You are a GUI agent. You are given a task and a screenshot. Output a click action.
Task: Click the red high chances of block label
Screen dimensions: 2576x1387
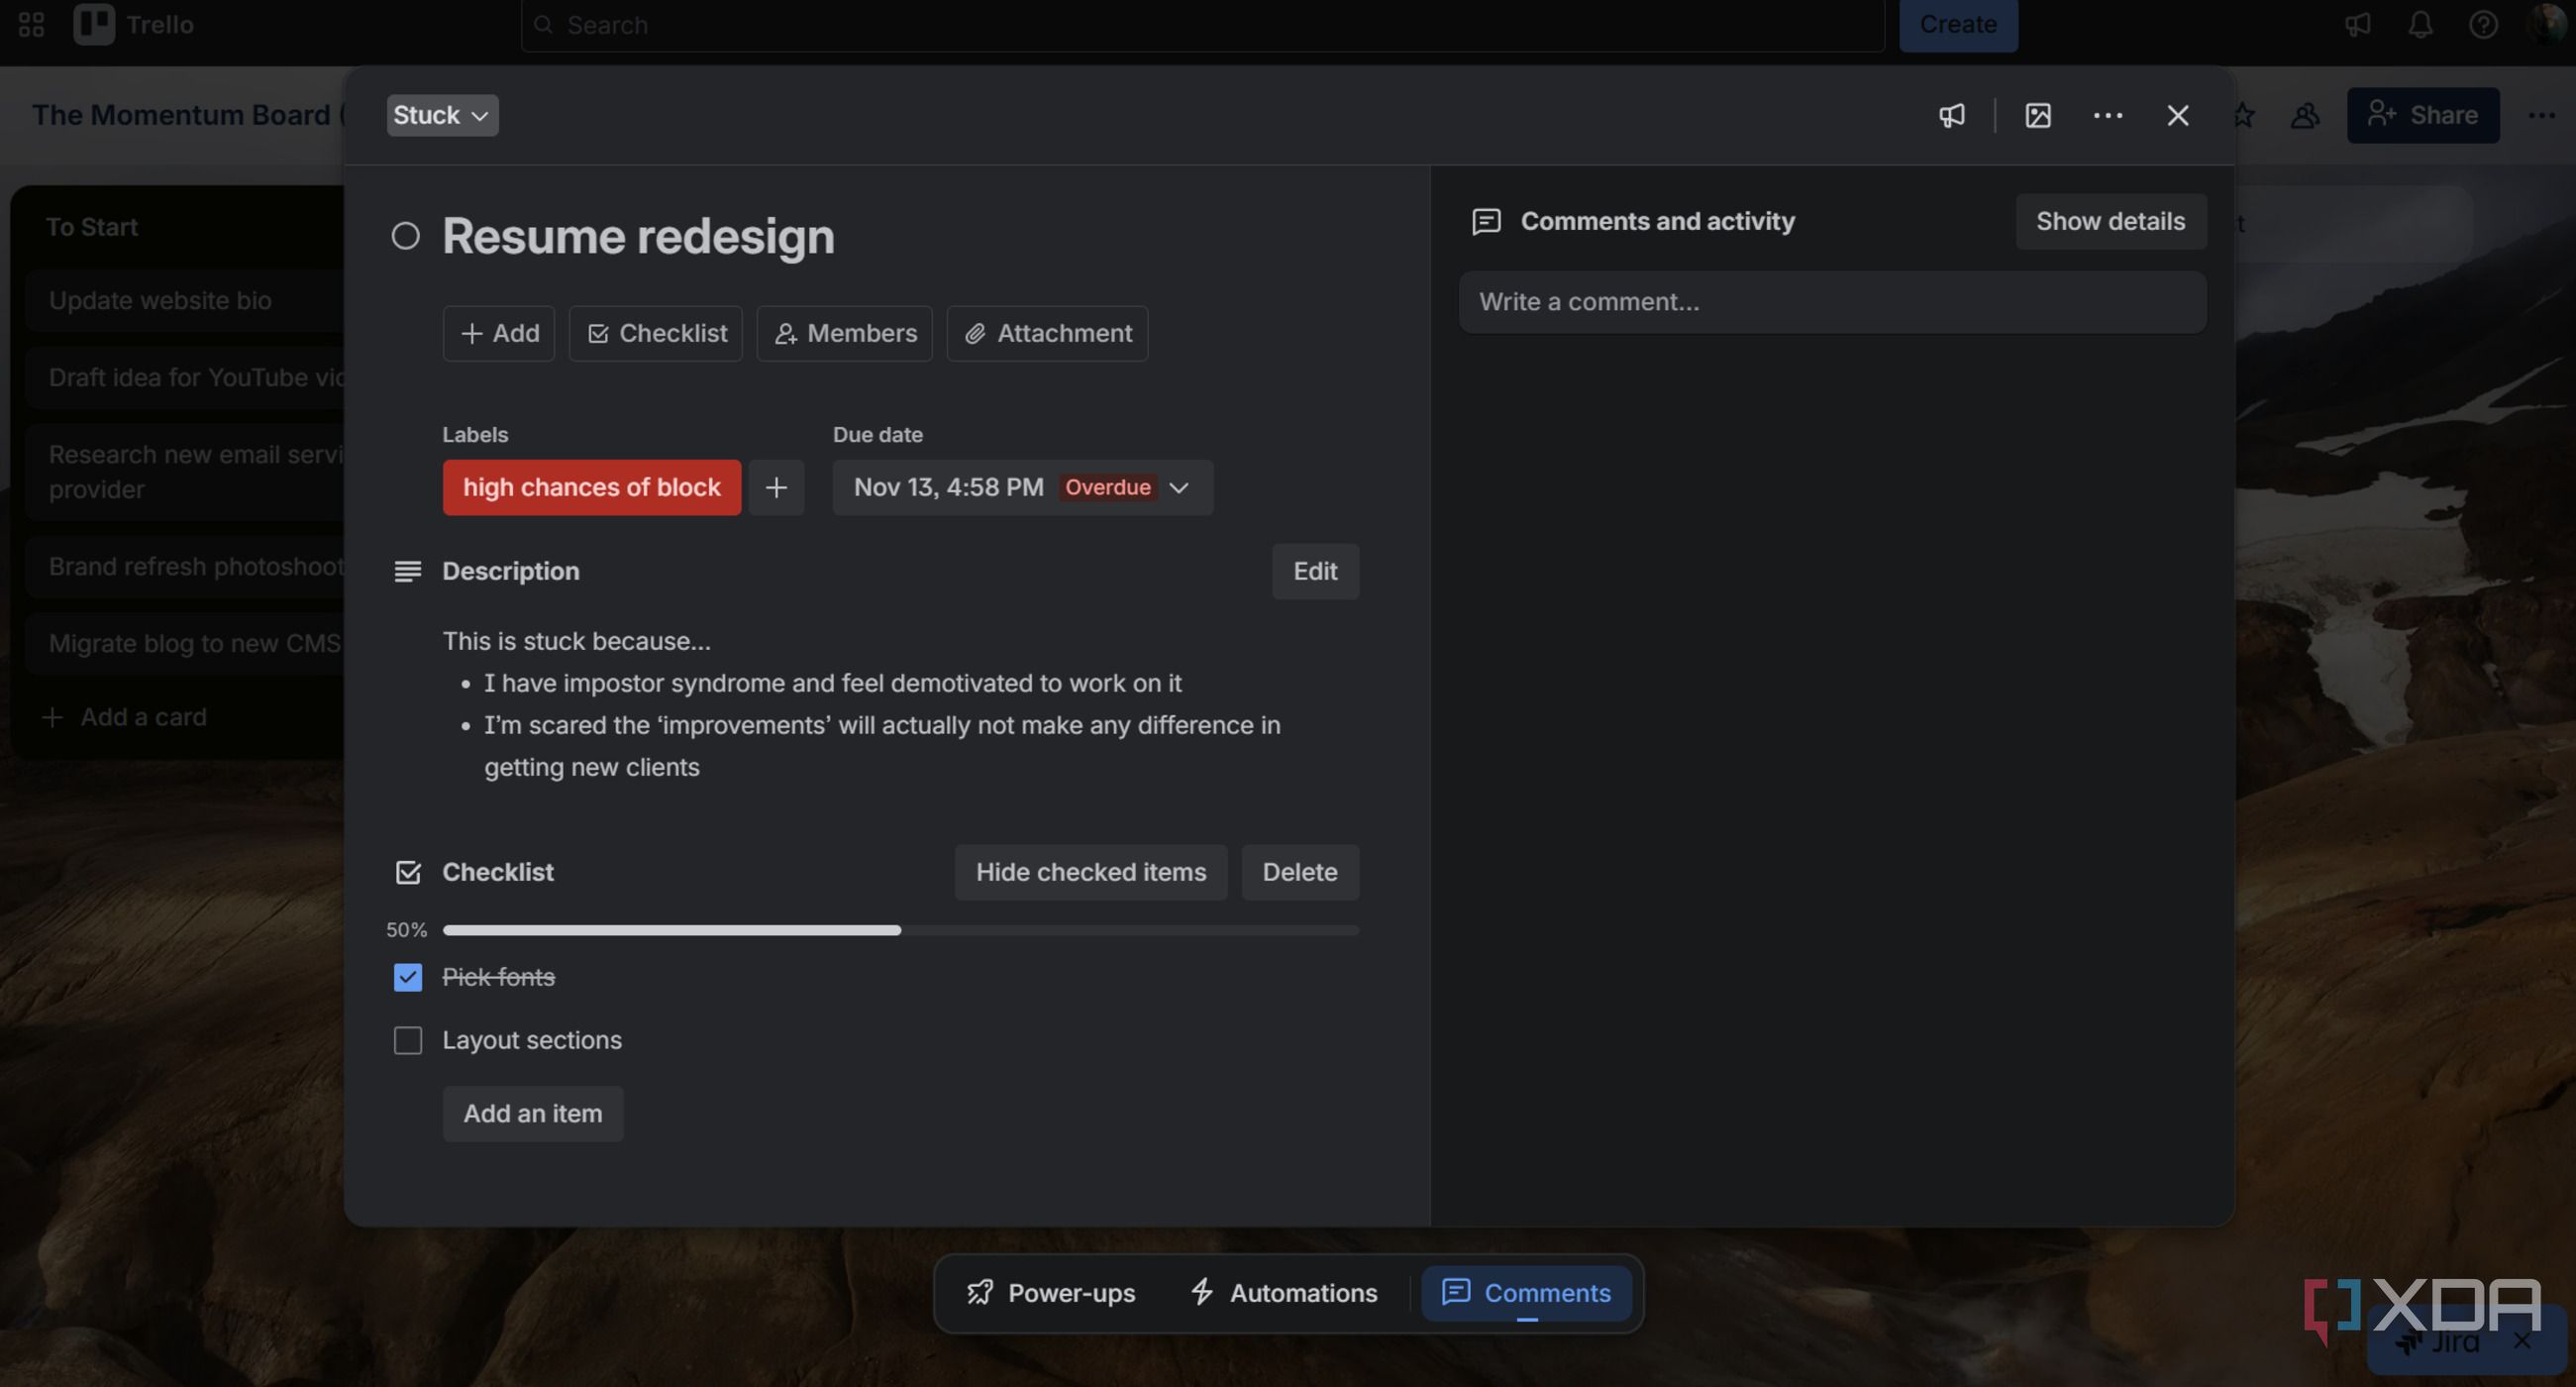pyautogui.click(x=592, y=487)
